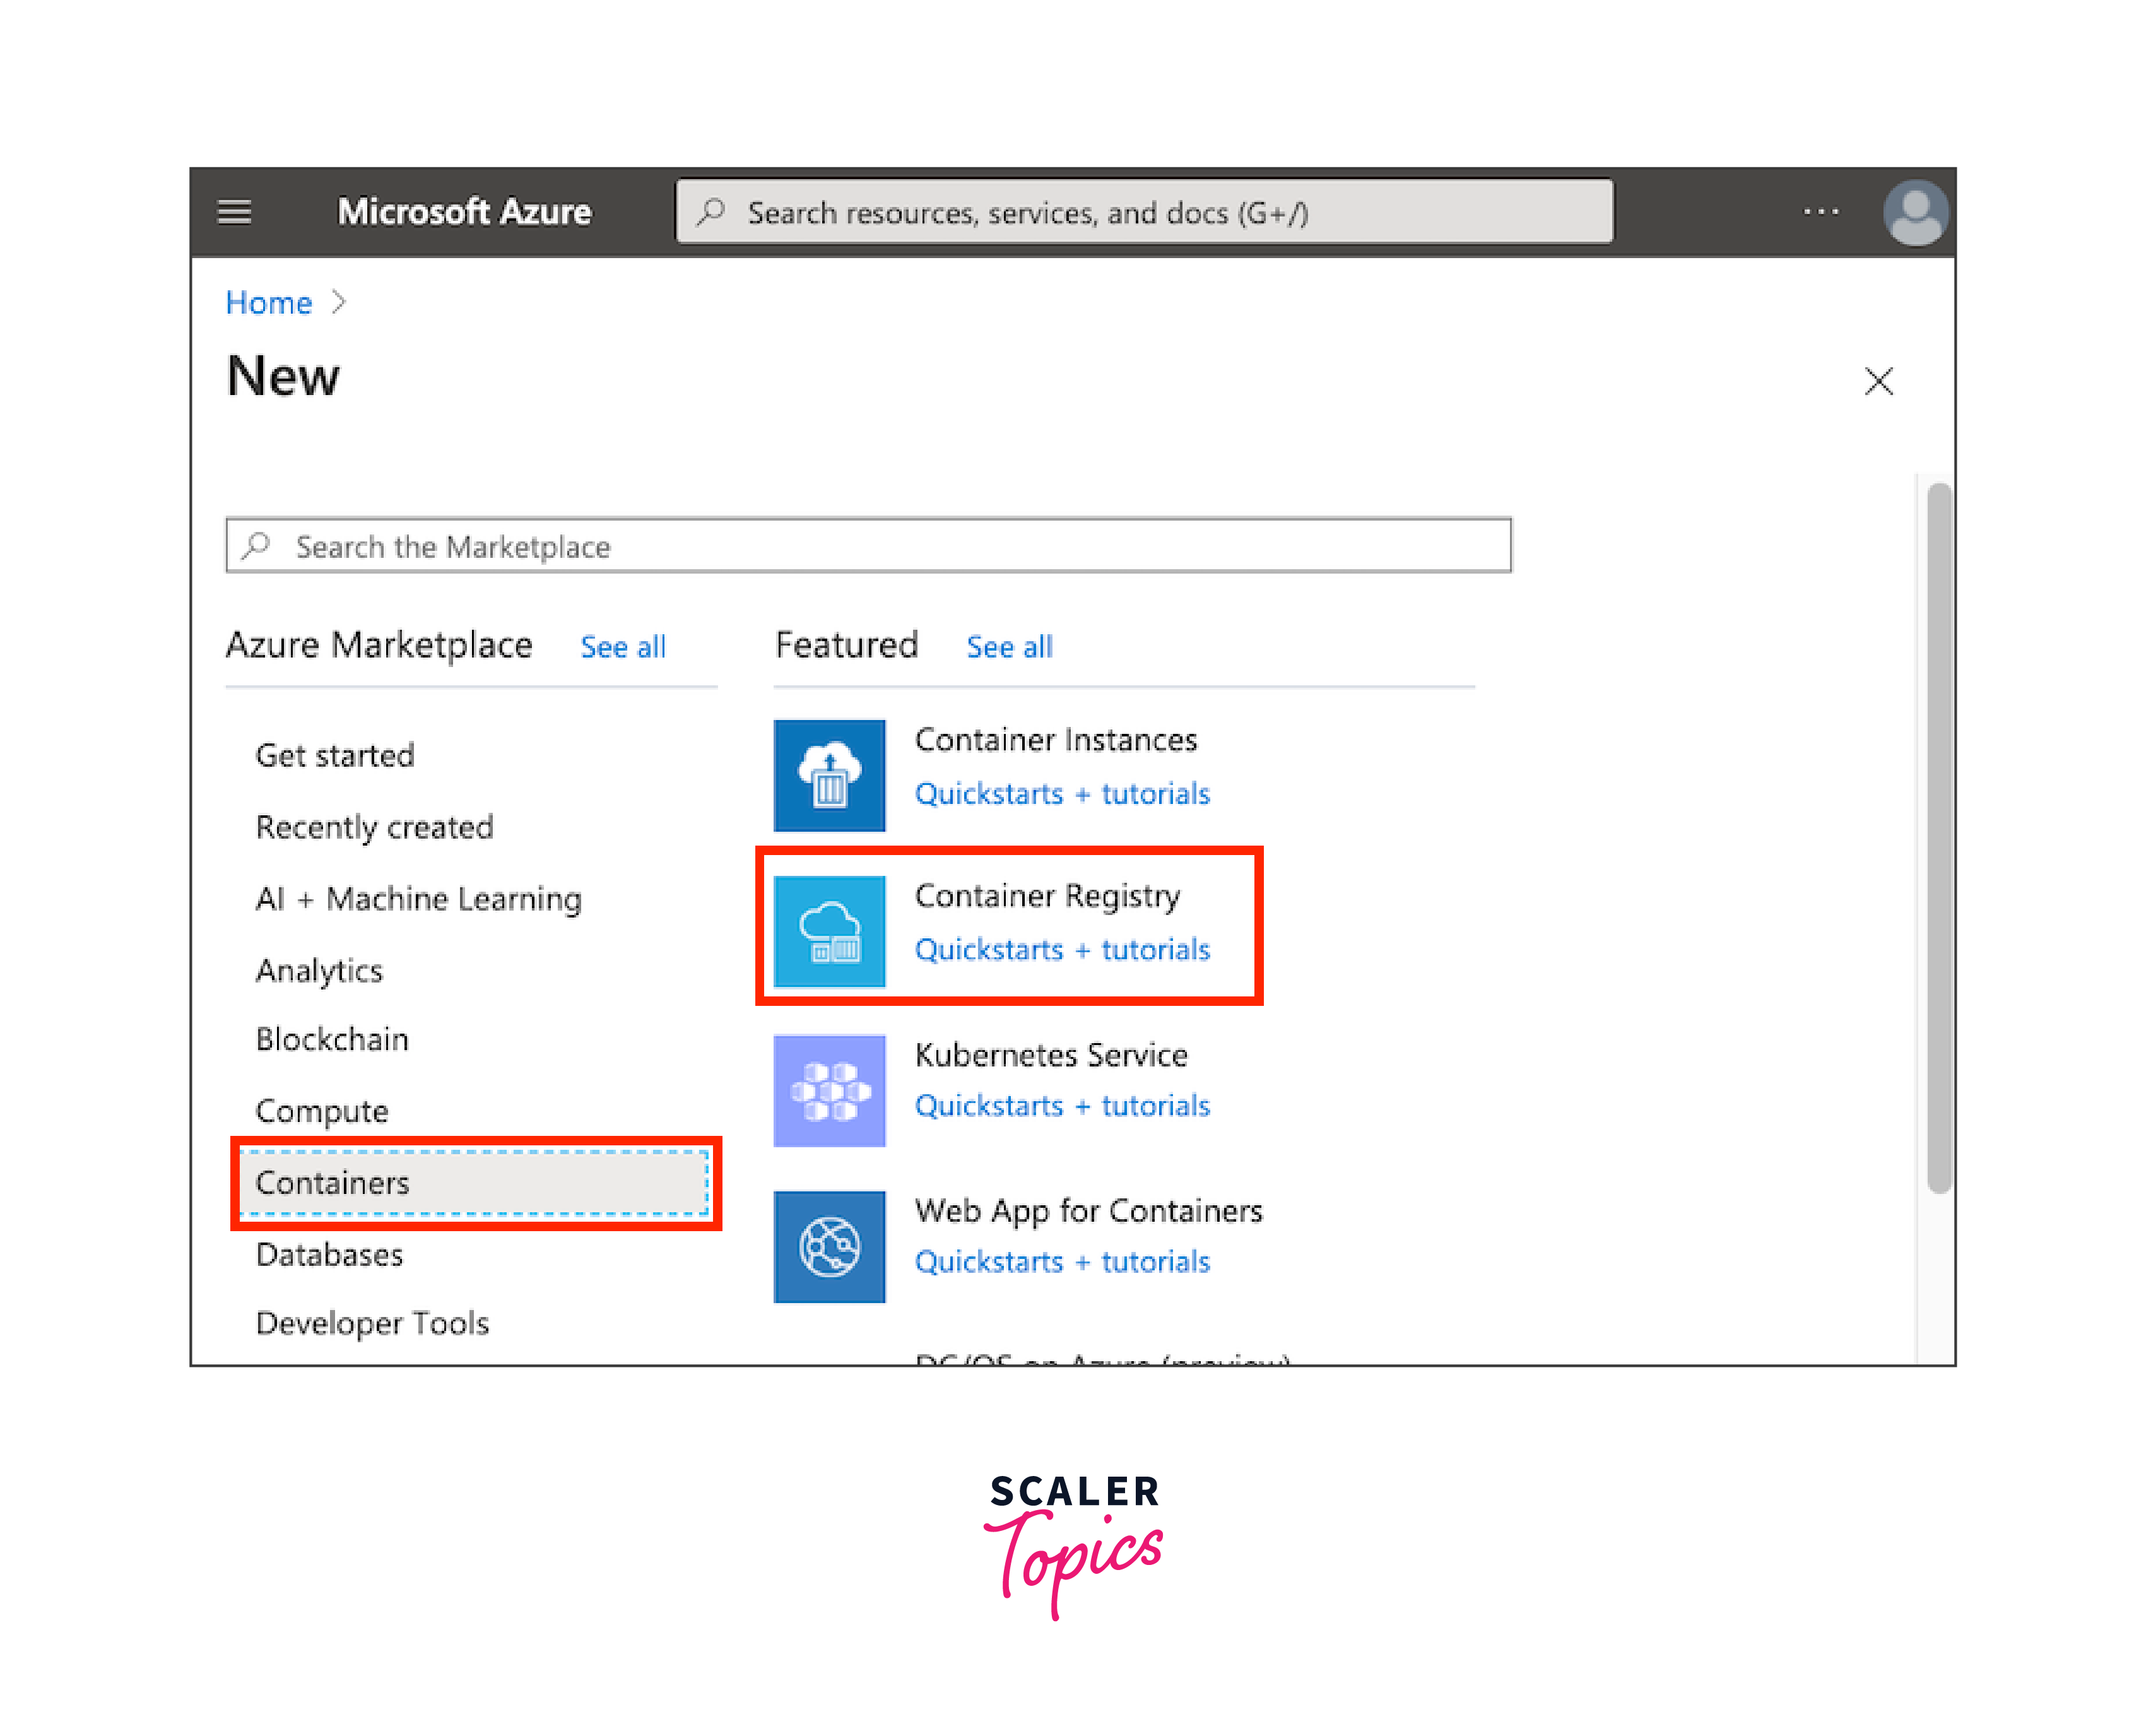Click the Container Instances icon
The height and width of the screenshot is (1736, 2146).
(829, 775)
